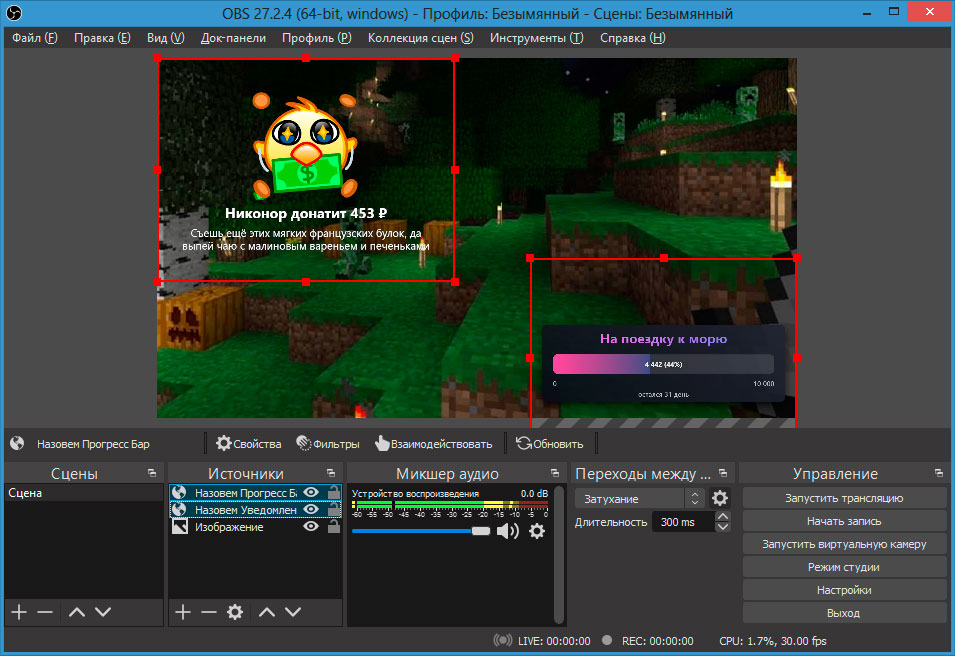Add a new source in the Источники panel
This screenshot has width=955, height=656.
coord(183,612)
